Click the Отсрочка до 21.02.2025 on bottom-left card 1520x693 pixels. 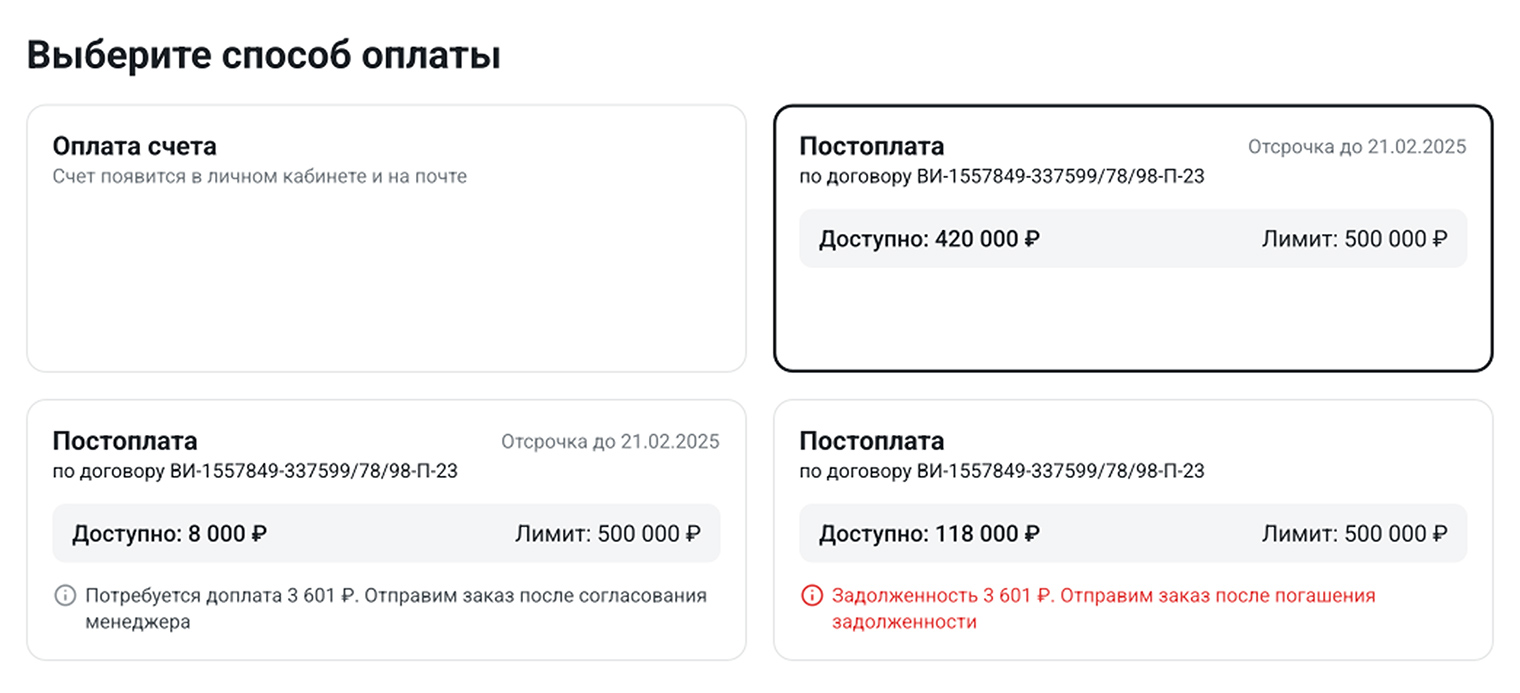pos(609,440)
